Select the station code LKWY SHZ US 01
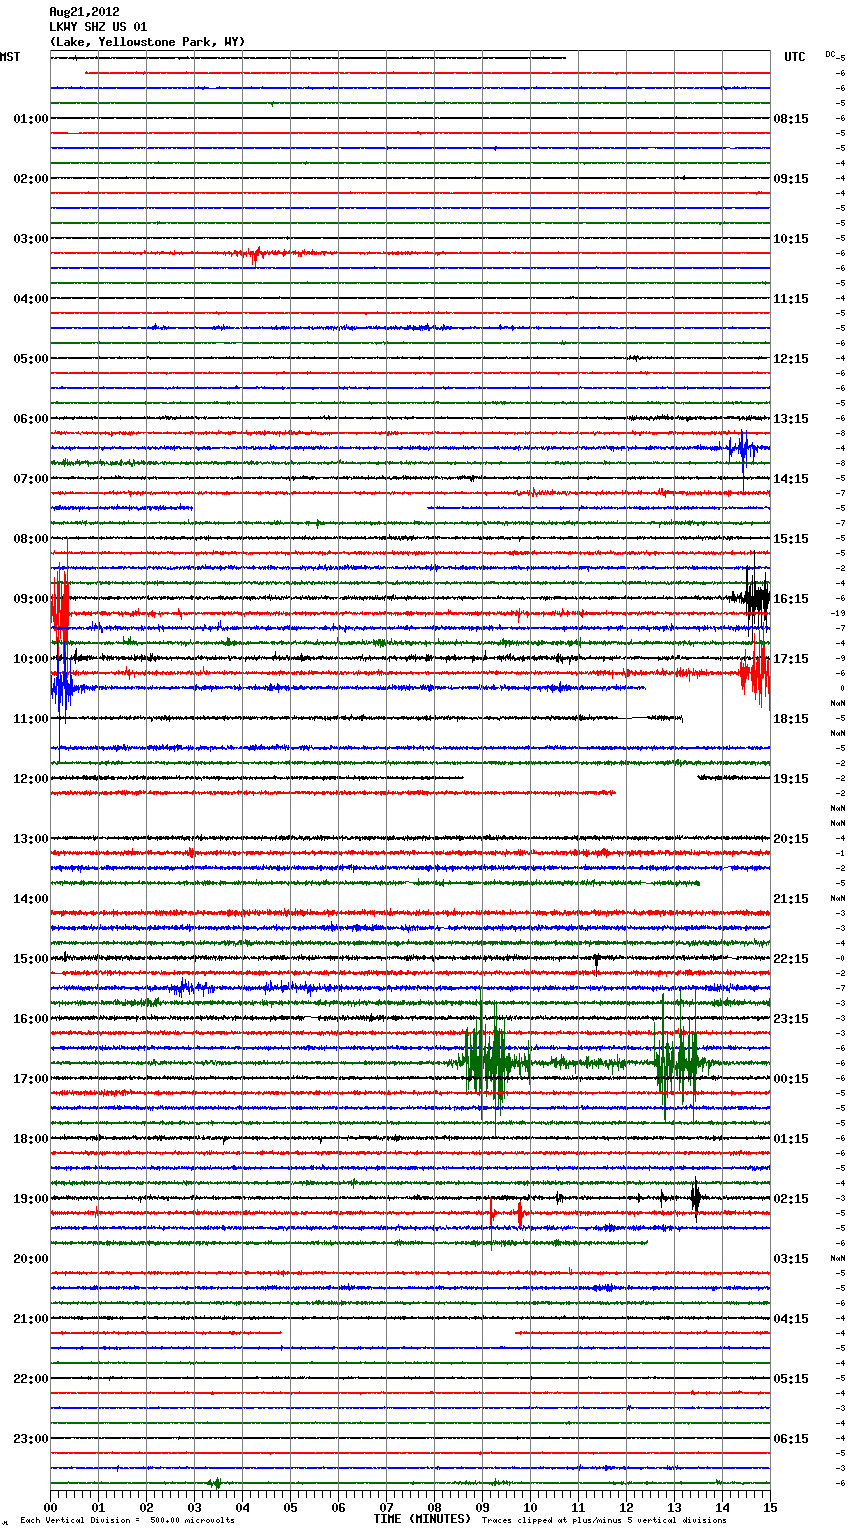Viewport: 850px width, 1534px height. point(98,27)
